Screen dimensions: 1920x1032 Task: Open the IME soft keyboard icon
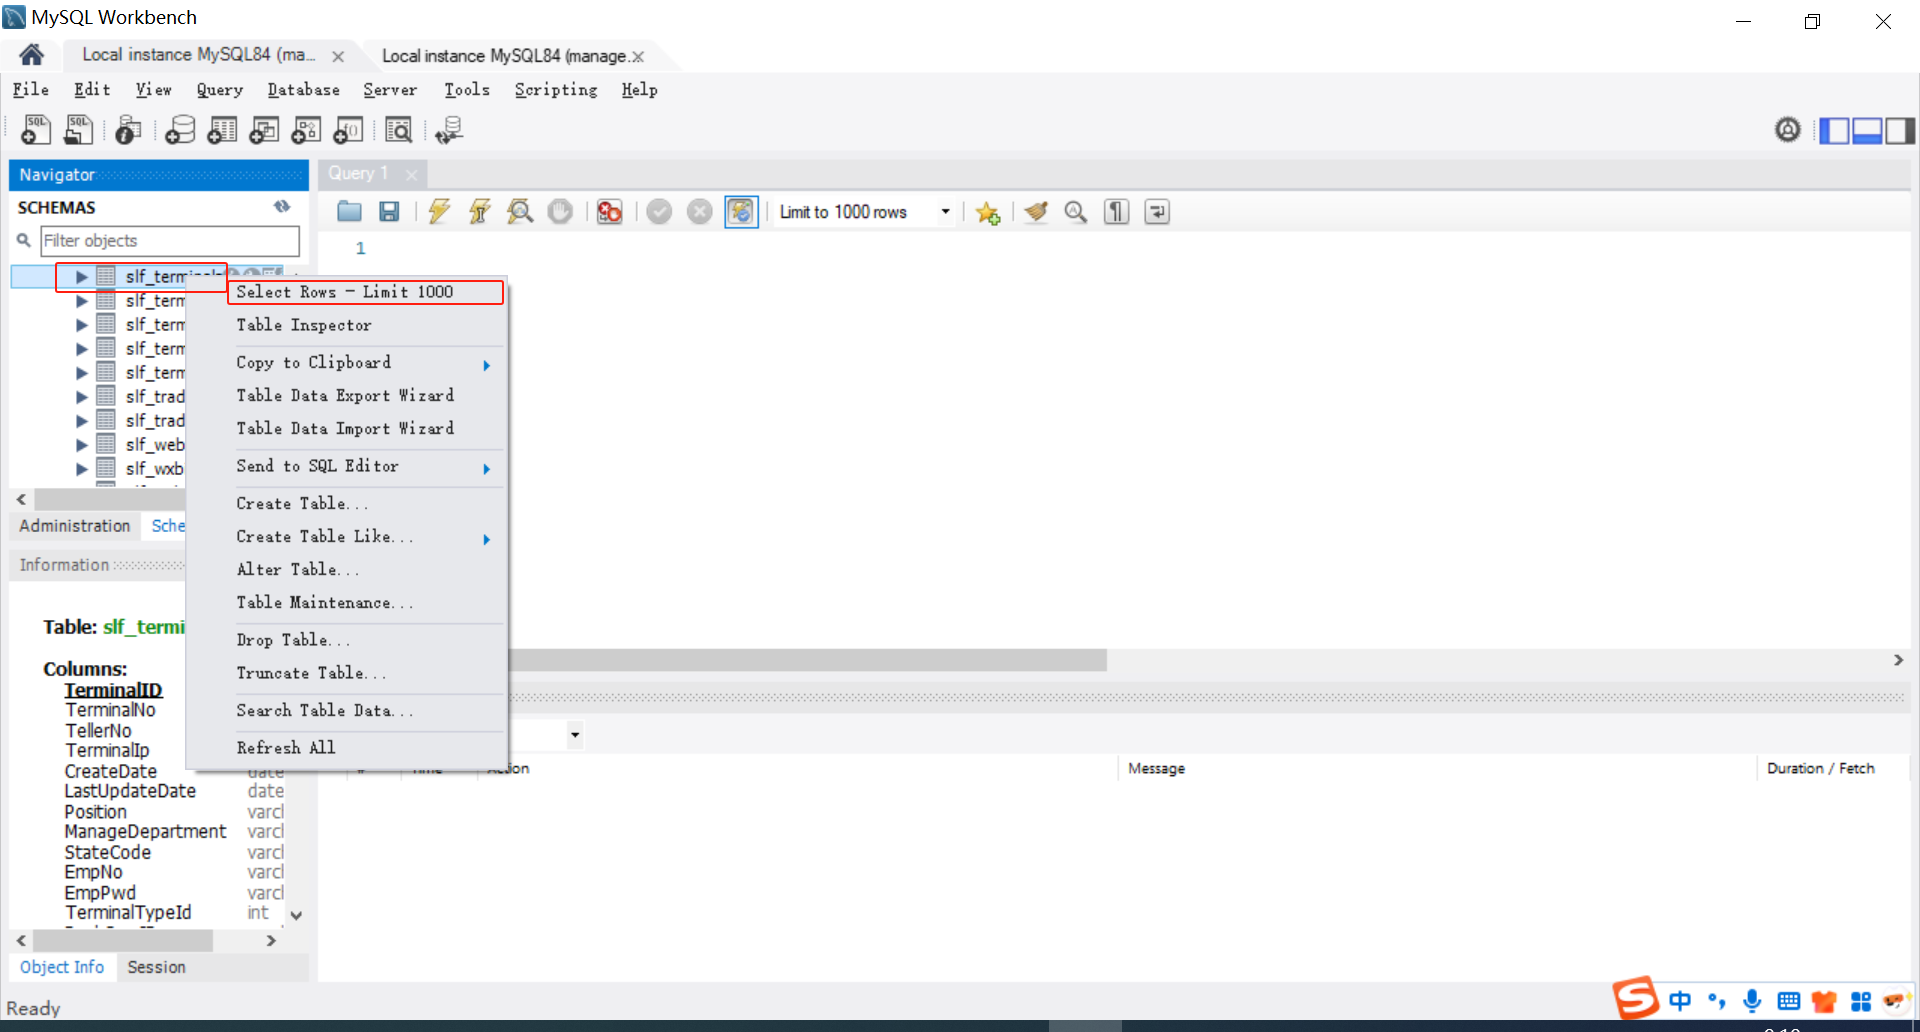point(1789,1001)
